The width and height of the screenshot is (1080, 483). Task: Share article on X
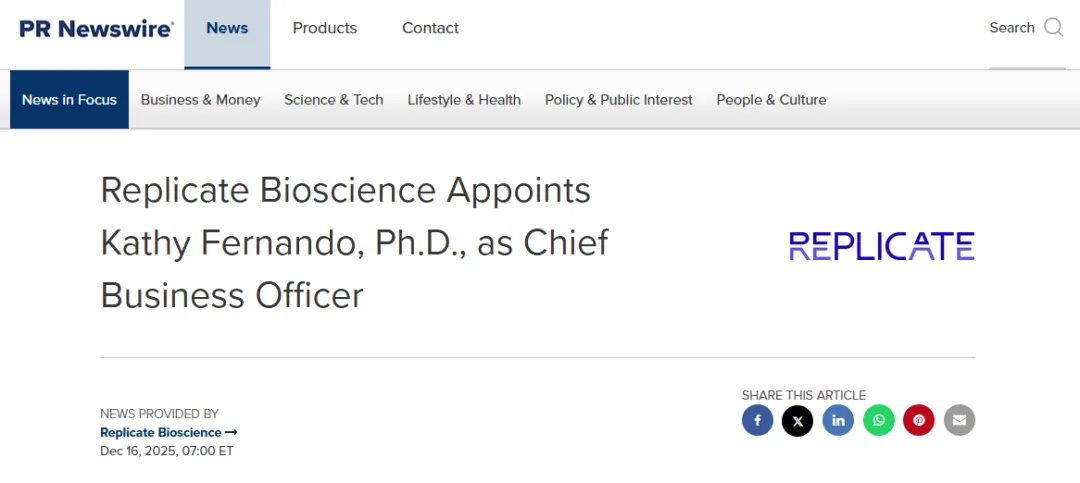[x=798, y=420]
